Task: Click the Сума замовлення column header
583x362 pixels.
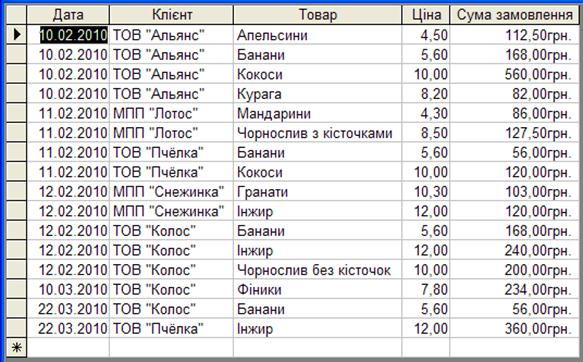Action: (x=515, y=14)
